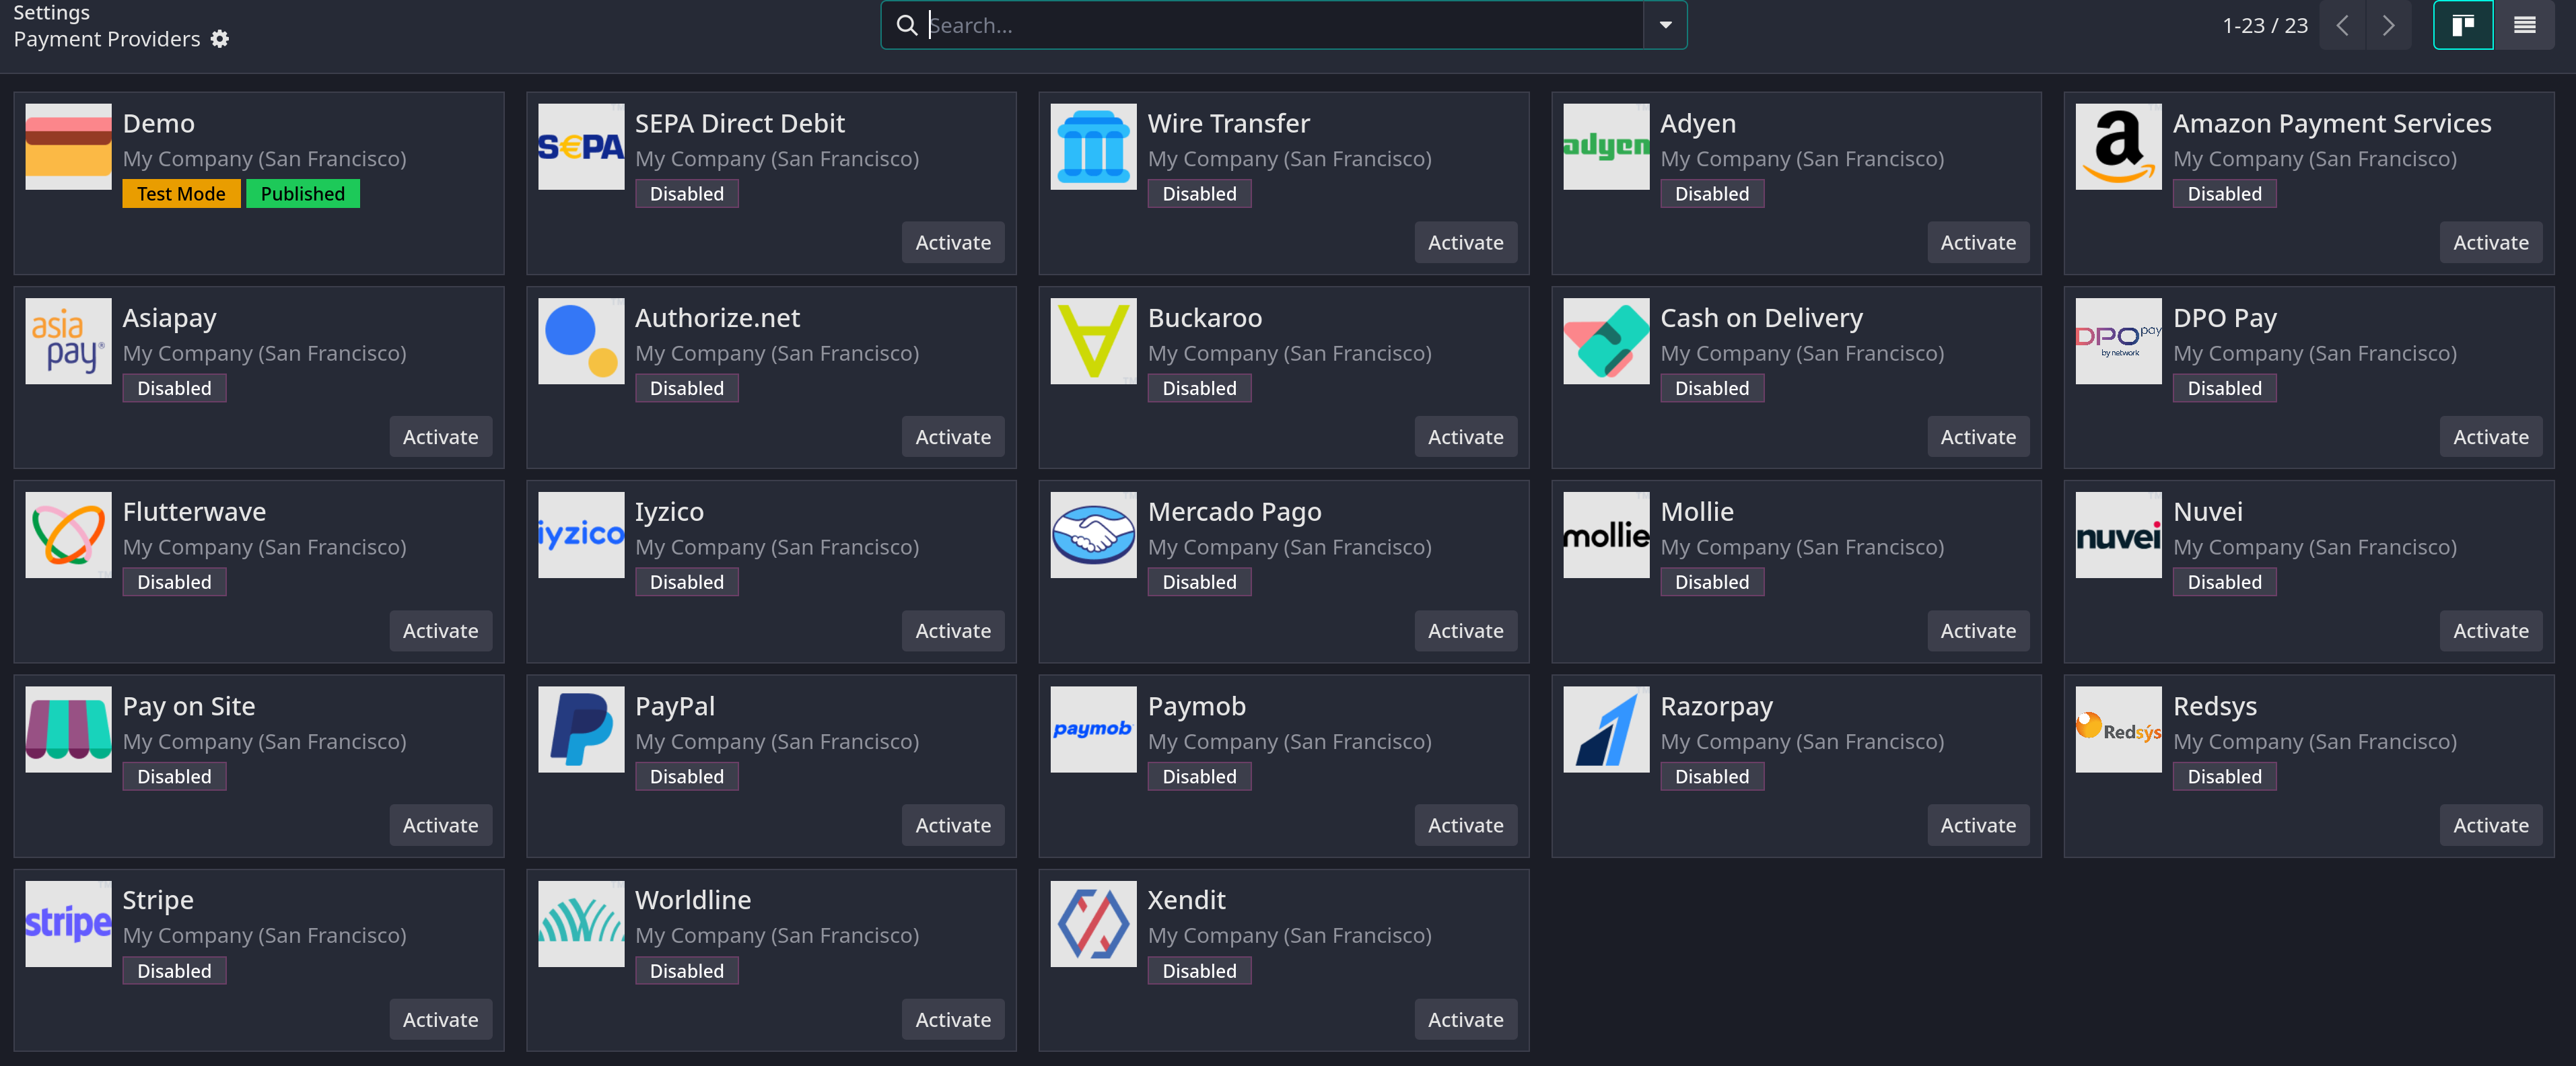The width and height of the screenshot is (2576, 1066).
Task: Activate the SEPA Direct Debit provider
Action: pos(952,242)
